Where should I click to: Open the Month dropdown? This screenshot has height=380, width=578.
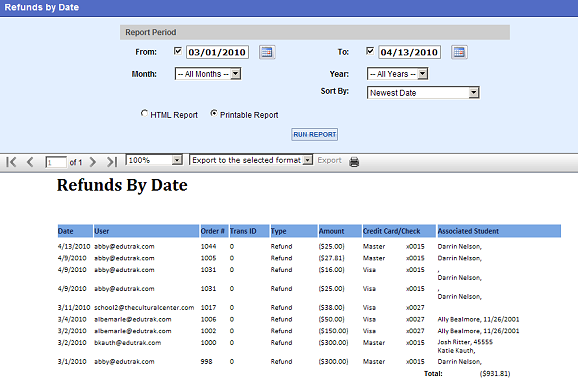[208, 74]
